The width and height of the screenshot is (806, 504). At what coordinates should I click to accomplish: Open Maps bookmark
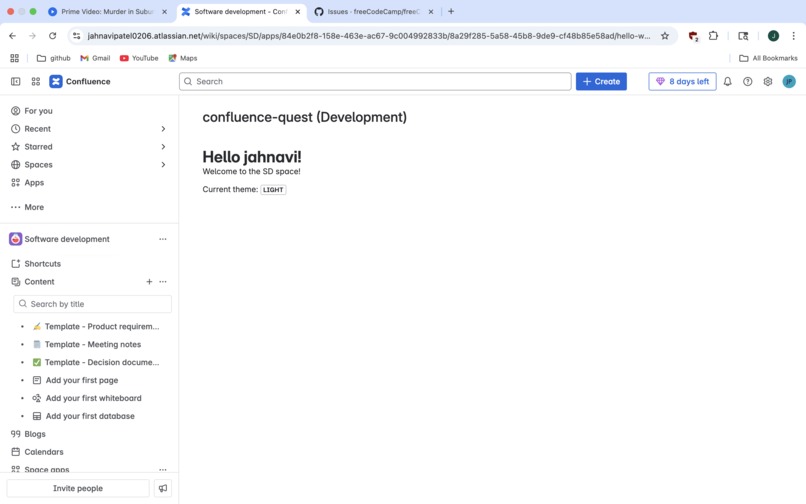[x=183, y=58]
